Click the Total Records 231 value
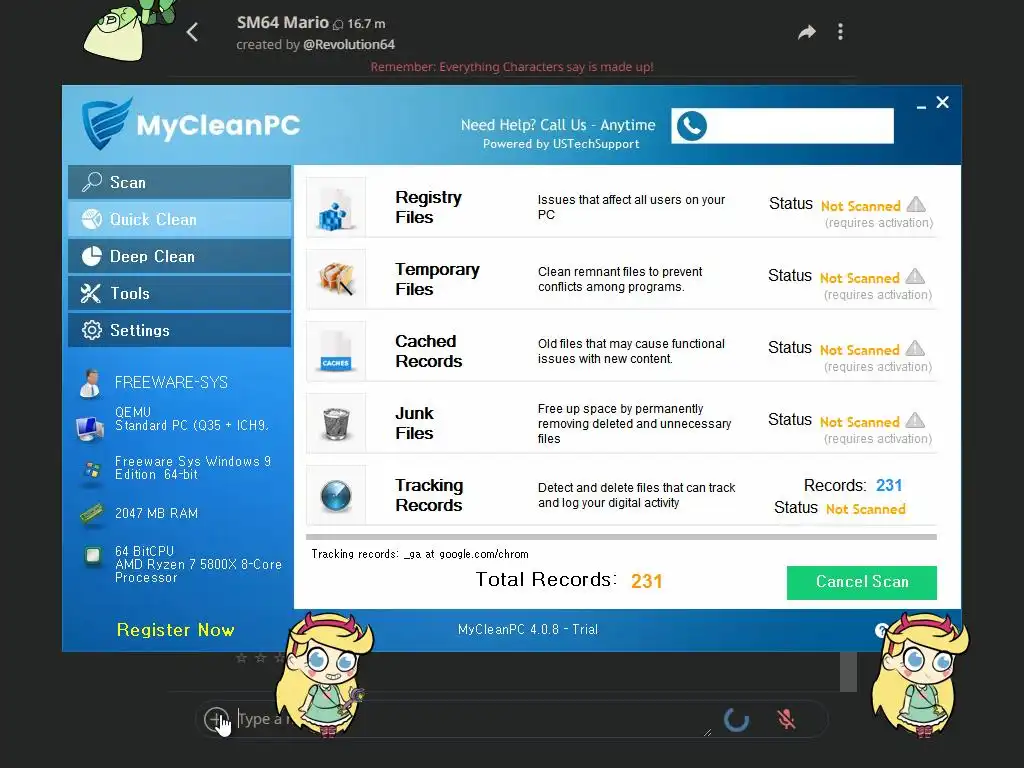Viewport: 1024px width, 768px height. coord(647,581)
